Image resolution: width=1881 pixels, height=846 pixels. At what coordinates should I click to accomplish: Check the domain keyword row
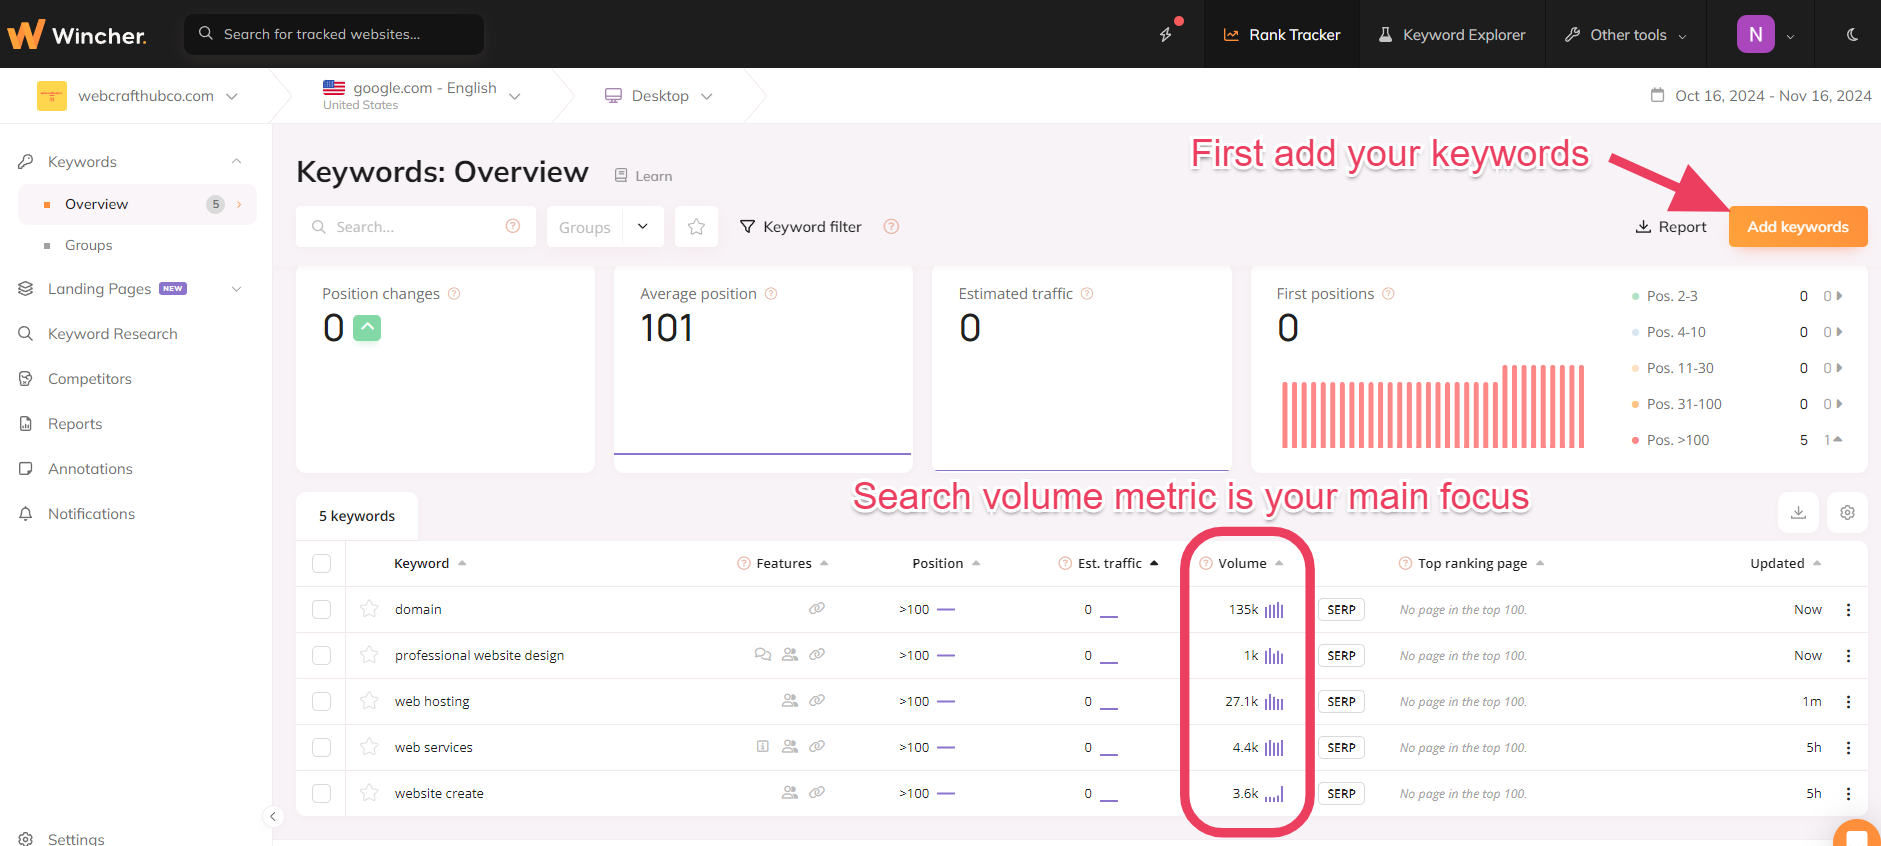pyautogui.click(x=321, y=609)
